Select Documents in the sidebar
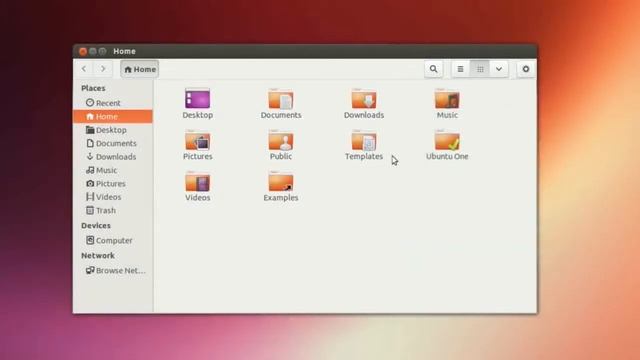 pos(113,143)
